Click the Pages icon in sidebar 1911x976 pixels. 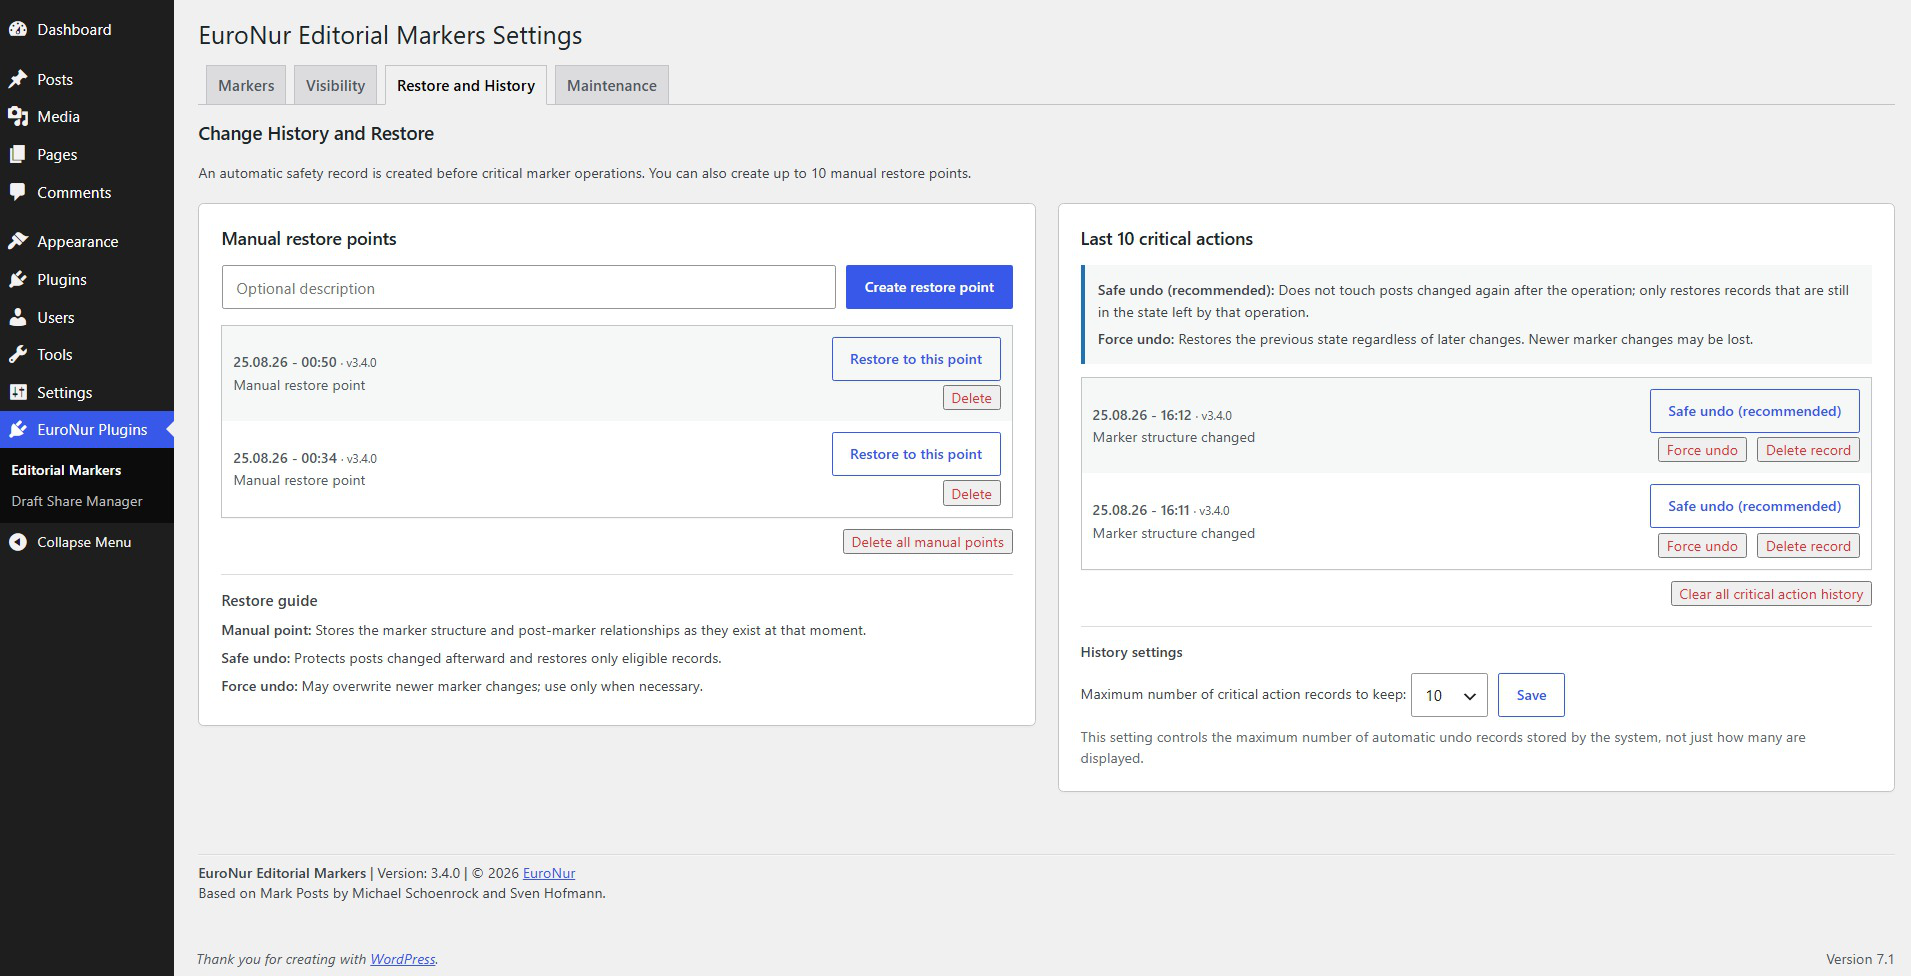tap(18, 155)
